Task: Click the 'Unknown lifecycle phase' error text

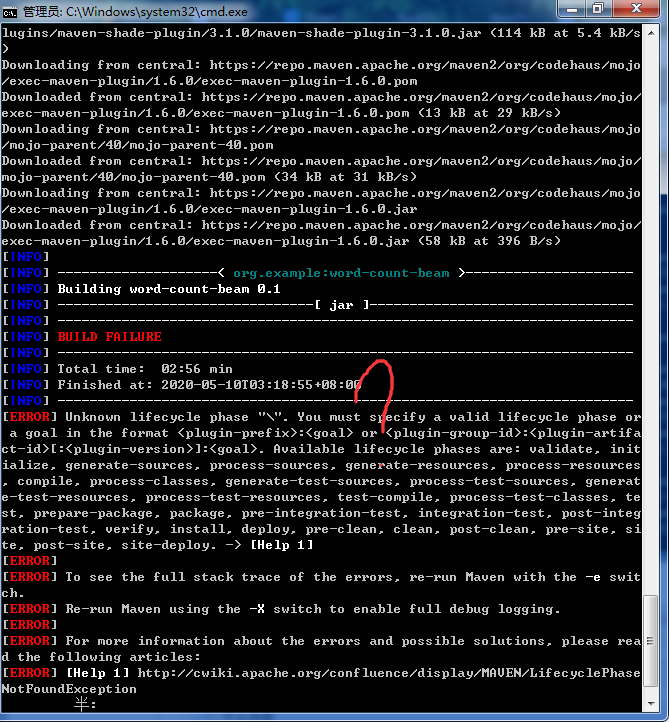Action: point(157,417)
